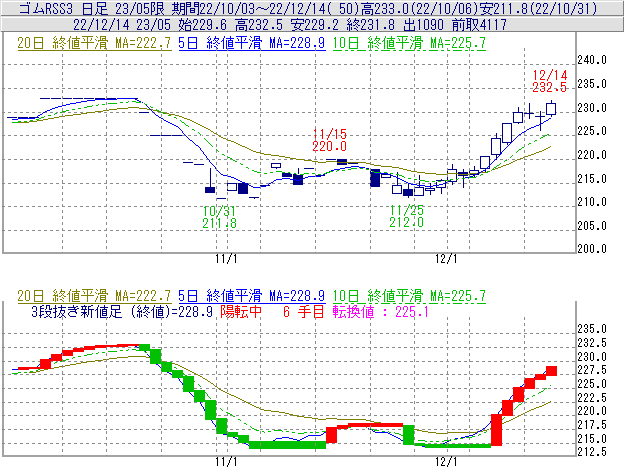
Task: Click the green '11/25 212.0' low annotation
Action: (406, 216)
